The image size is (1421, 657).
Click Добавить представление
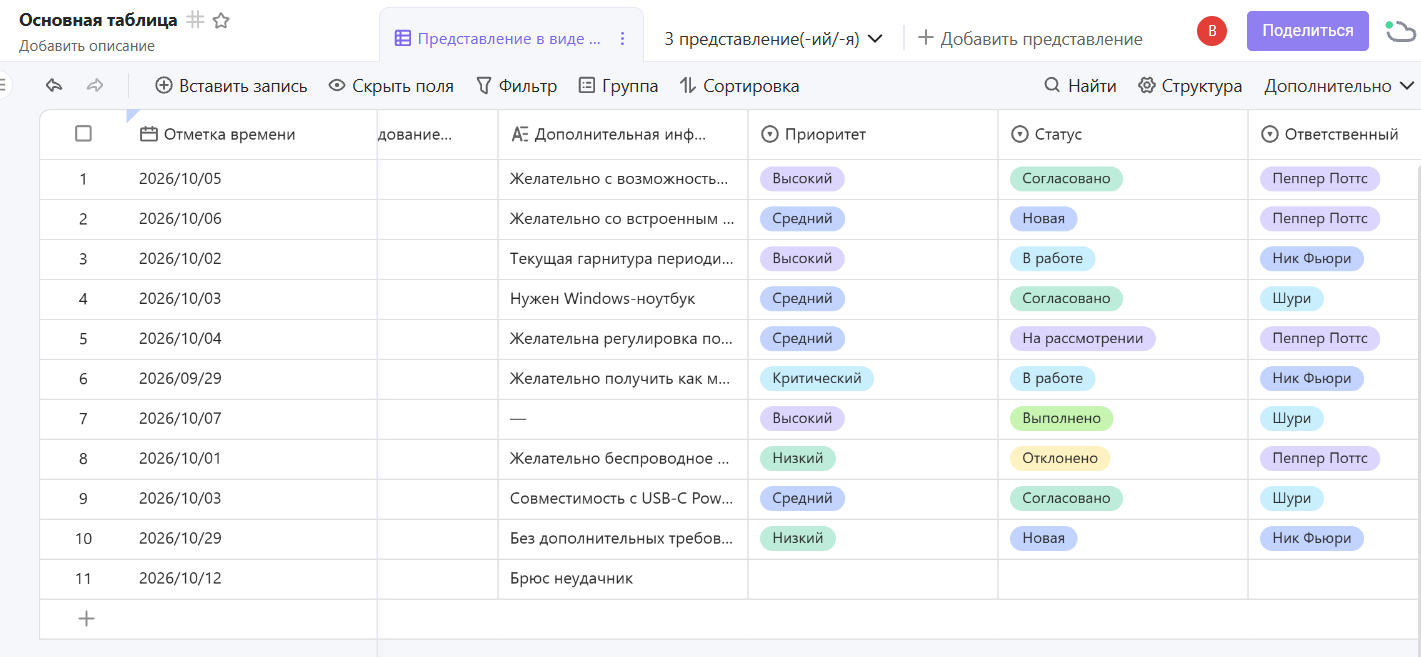pyautogui.click(x=1030, y=39)
